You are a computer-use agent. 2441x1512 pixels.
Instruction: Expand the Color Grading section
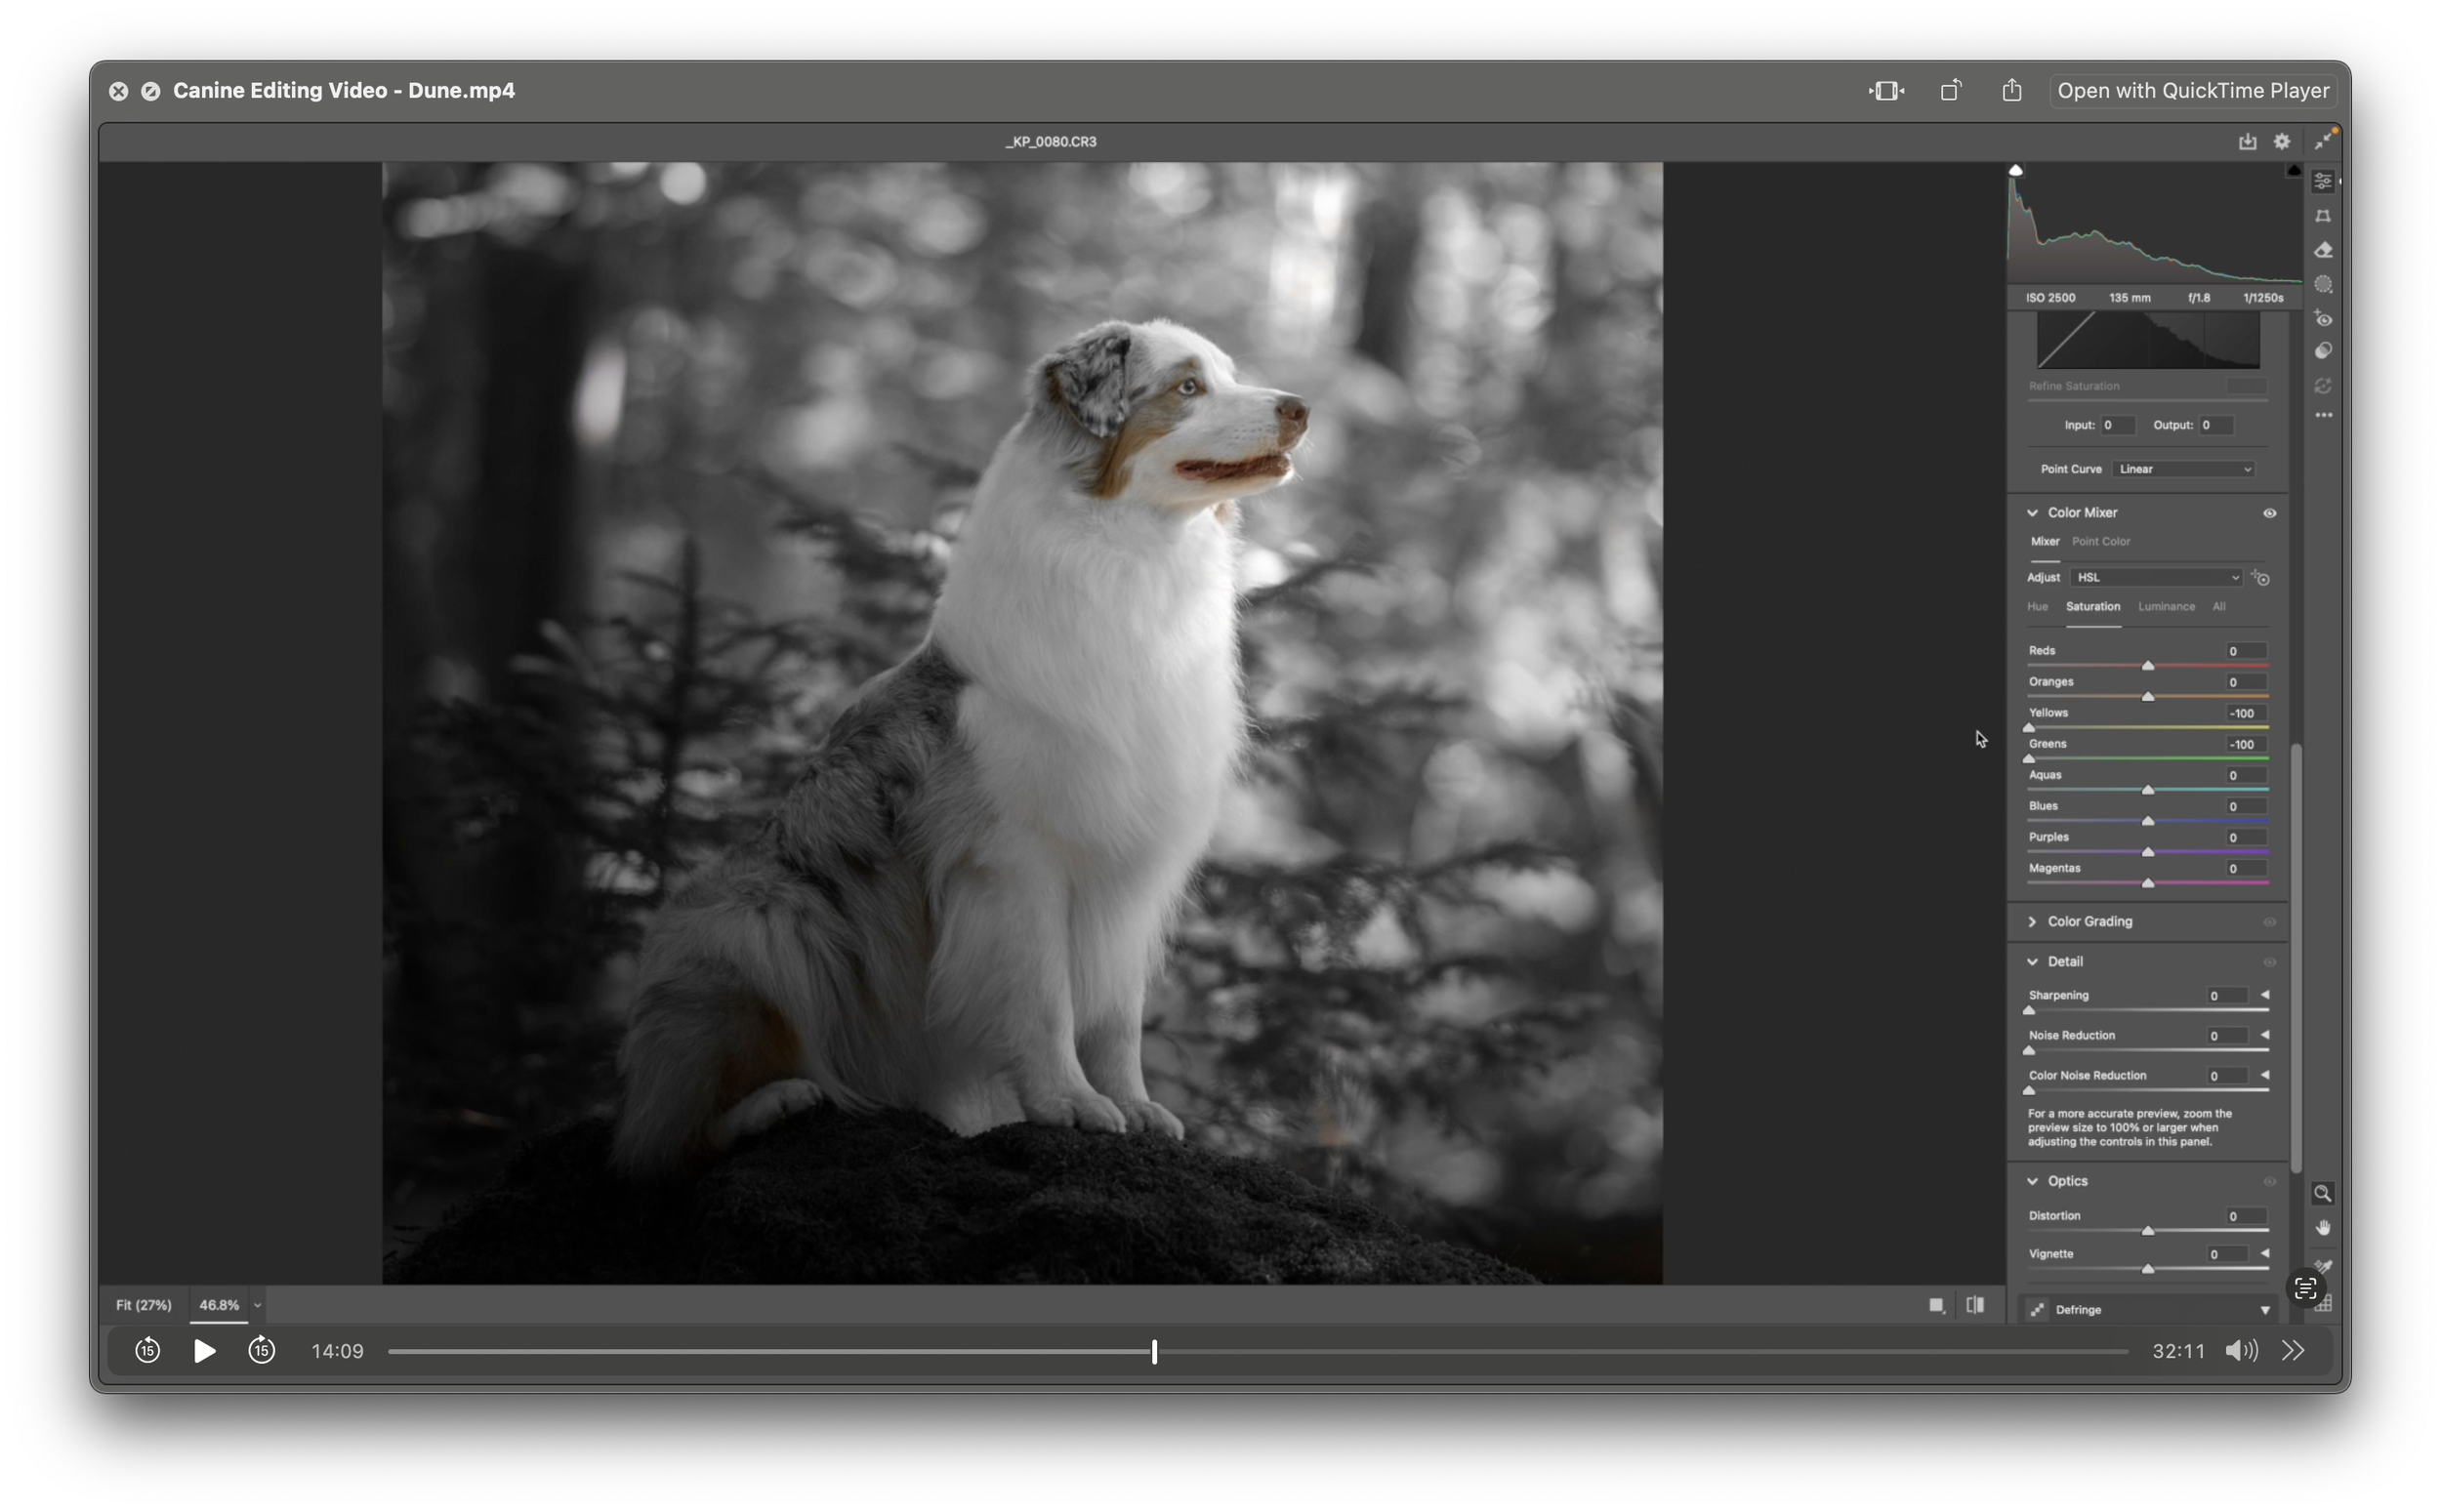[x=2032, y=922]
